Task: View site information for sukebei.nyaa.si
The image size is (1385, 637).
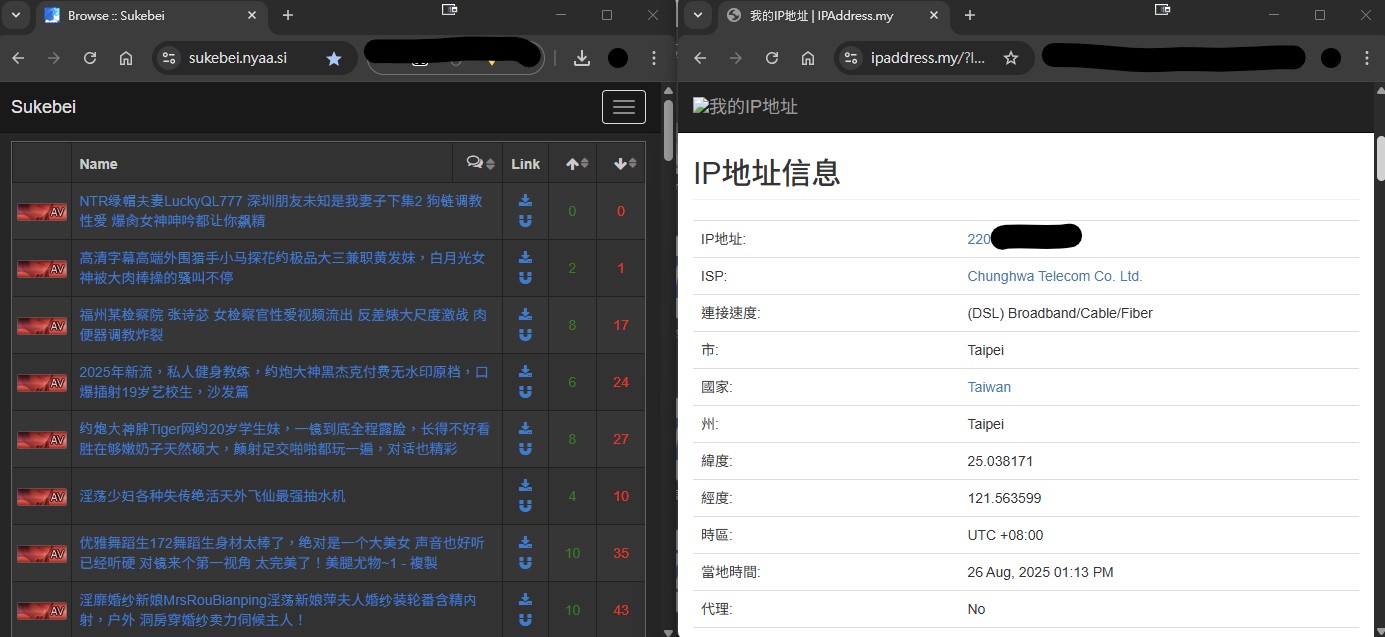Action: (169, 58)
